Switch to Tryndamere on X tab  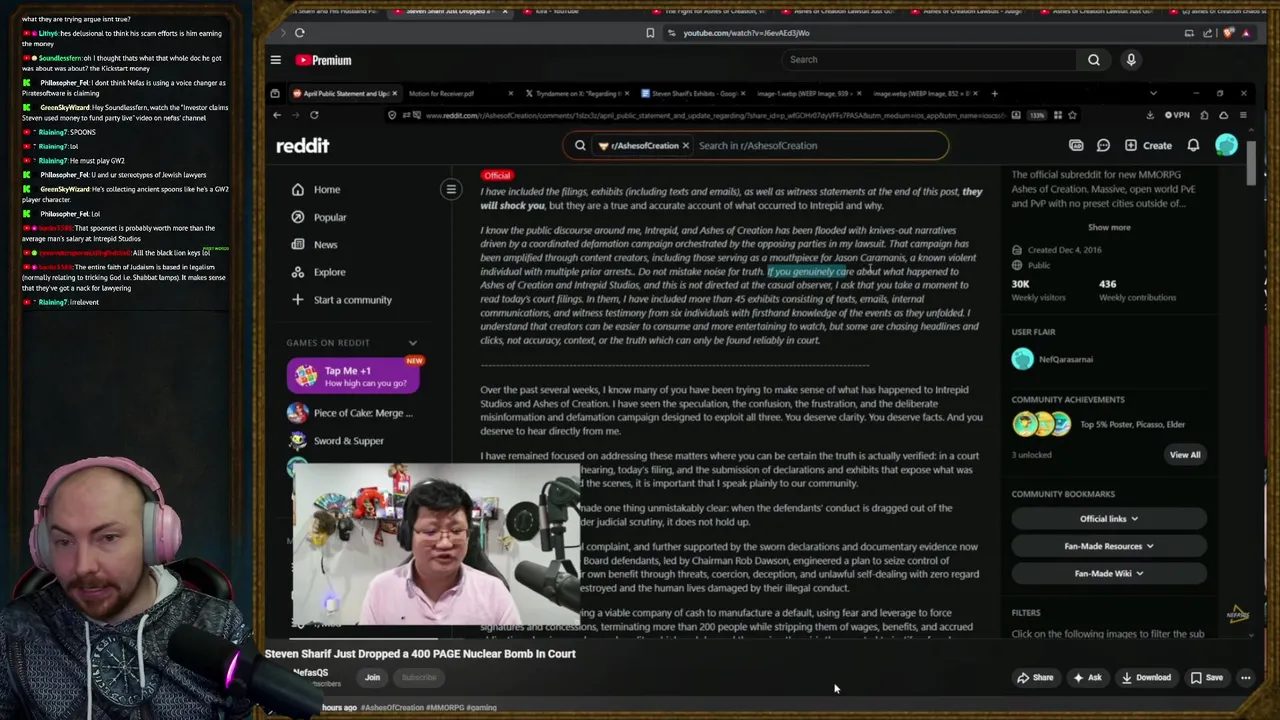[578, 94]
